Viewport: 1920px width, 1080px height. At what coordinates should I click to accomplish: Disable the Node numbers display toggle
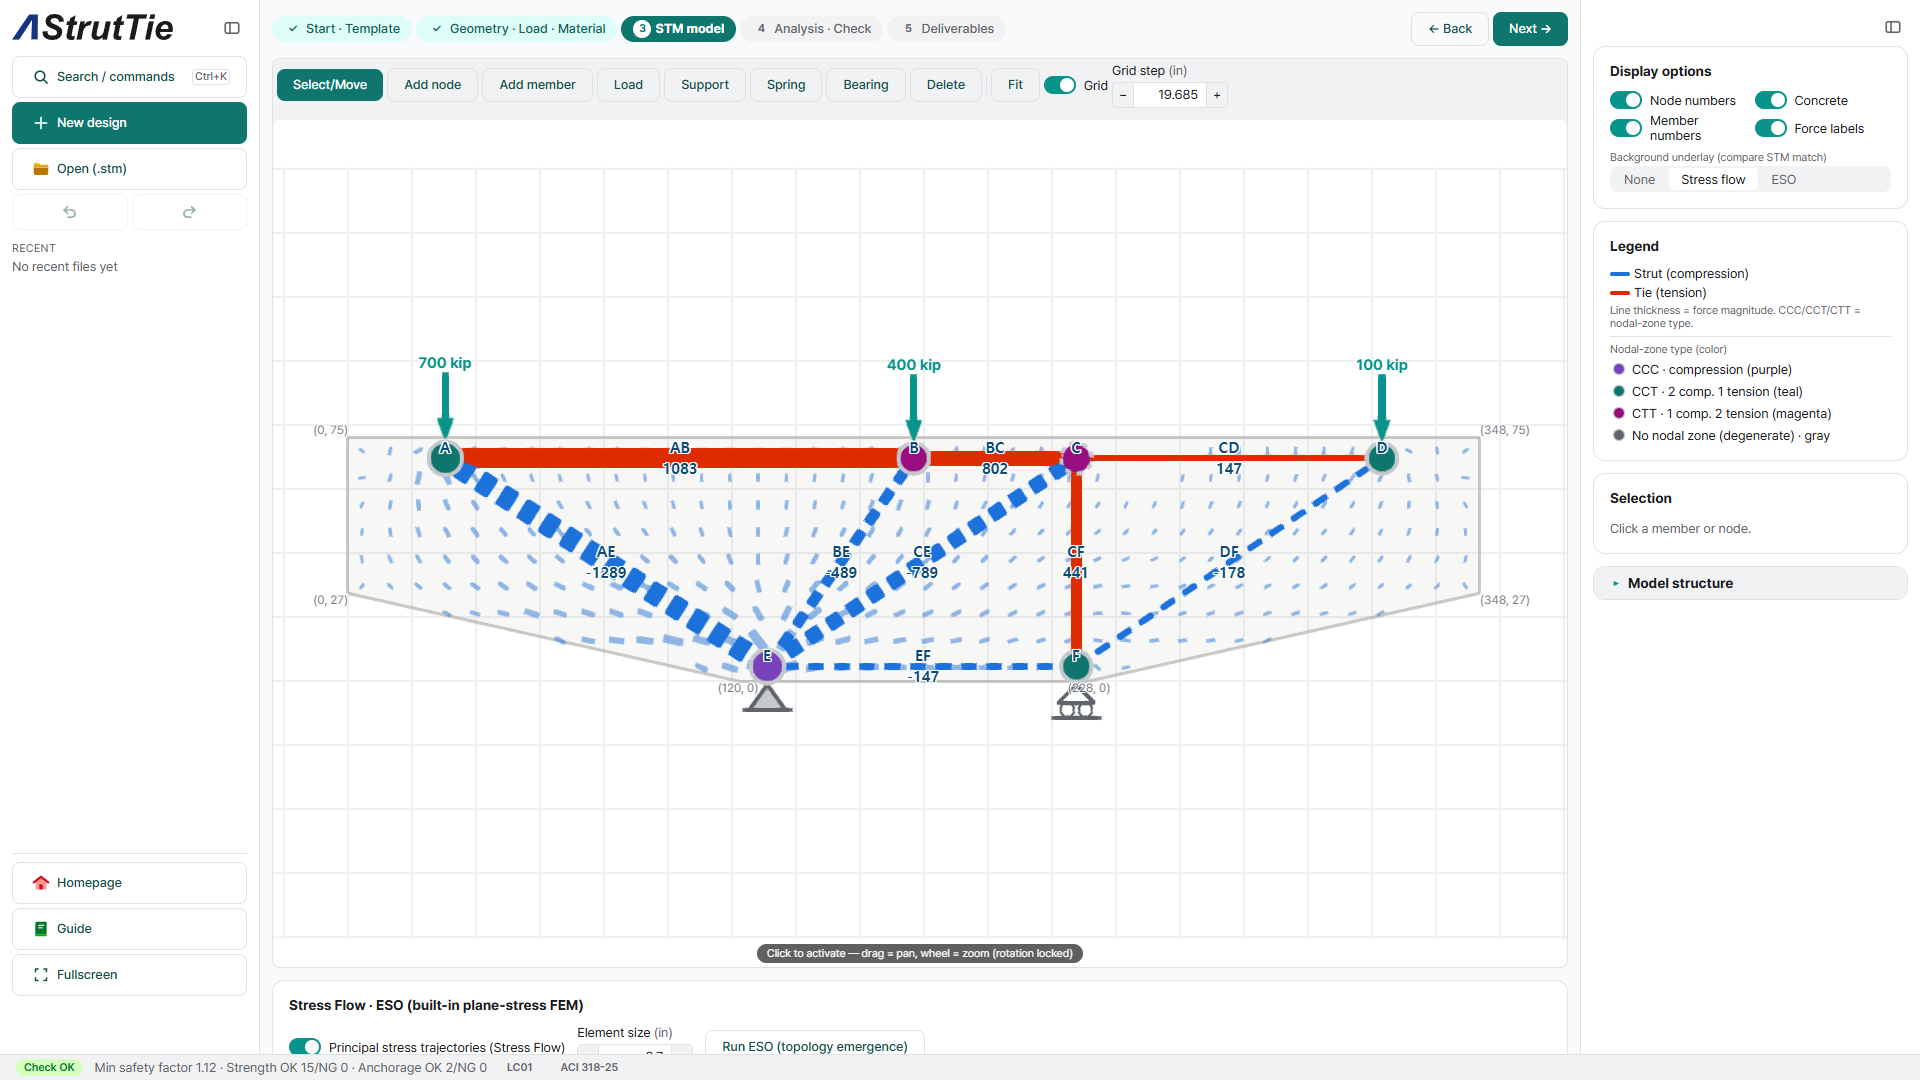(1626, 100)
